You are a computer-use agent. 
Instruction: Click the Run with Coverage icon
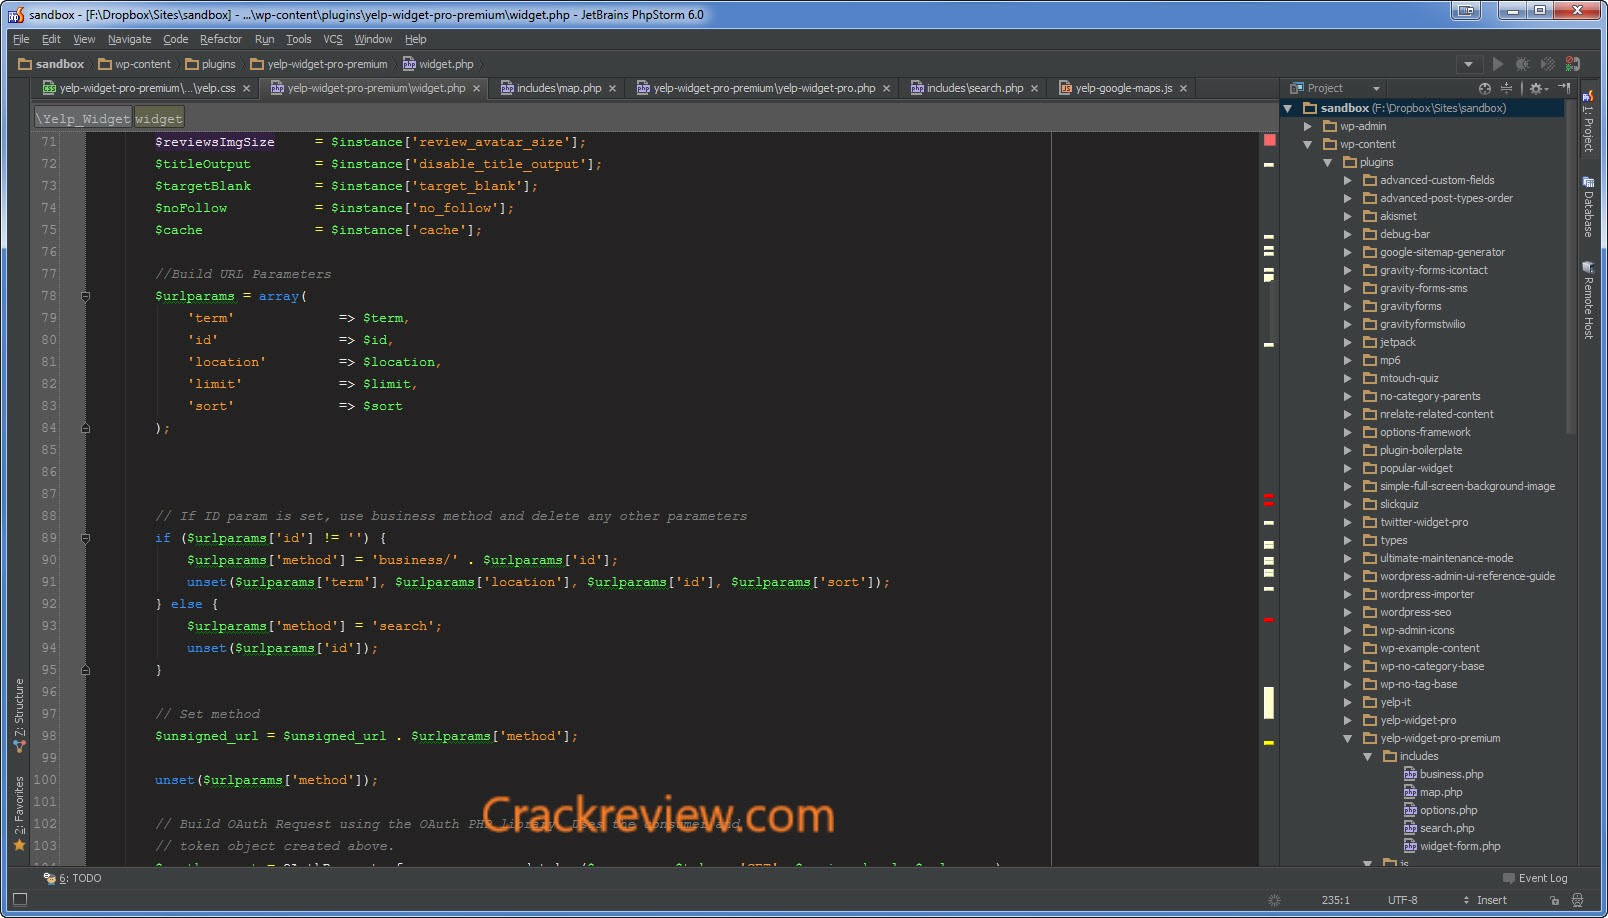(x=1547, y=64)
